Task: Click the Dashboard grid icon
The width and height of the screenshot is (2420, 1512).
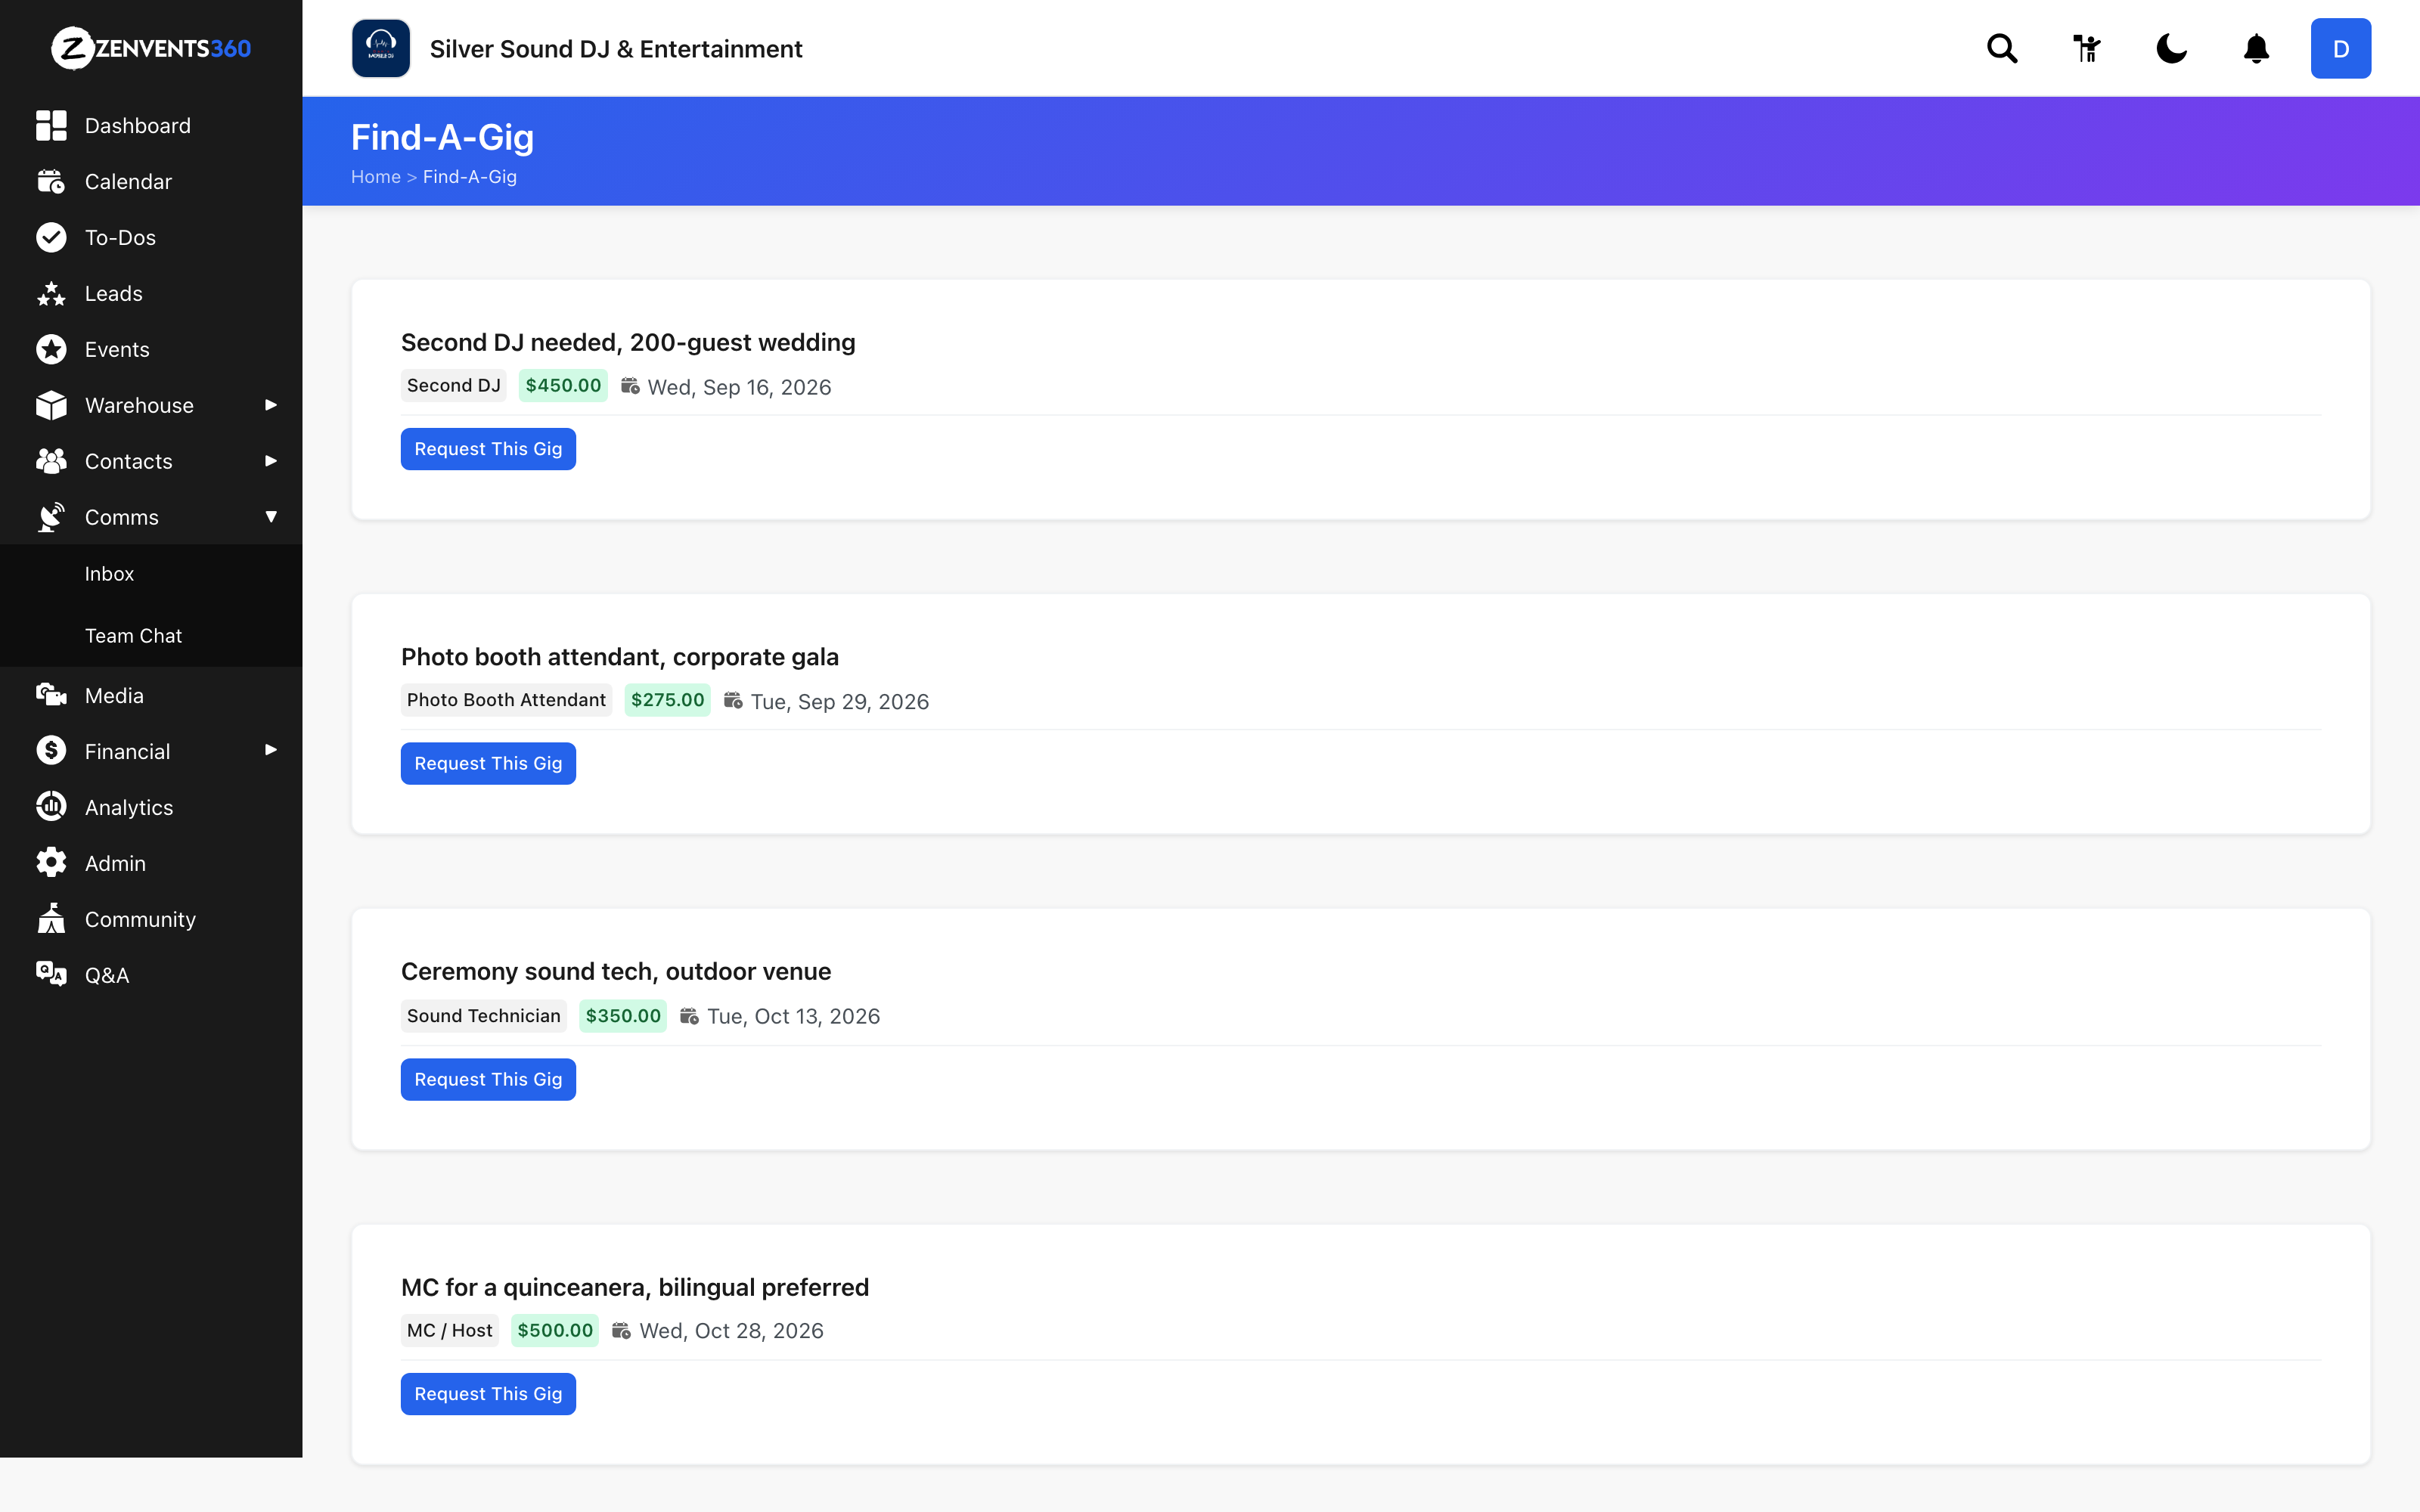Action: pyautogui.click(x=51, y=125)
